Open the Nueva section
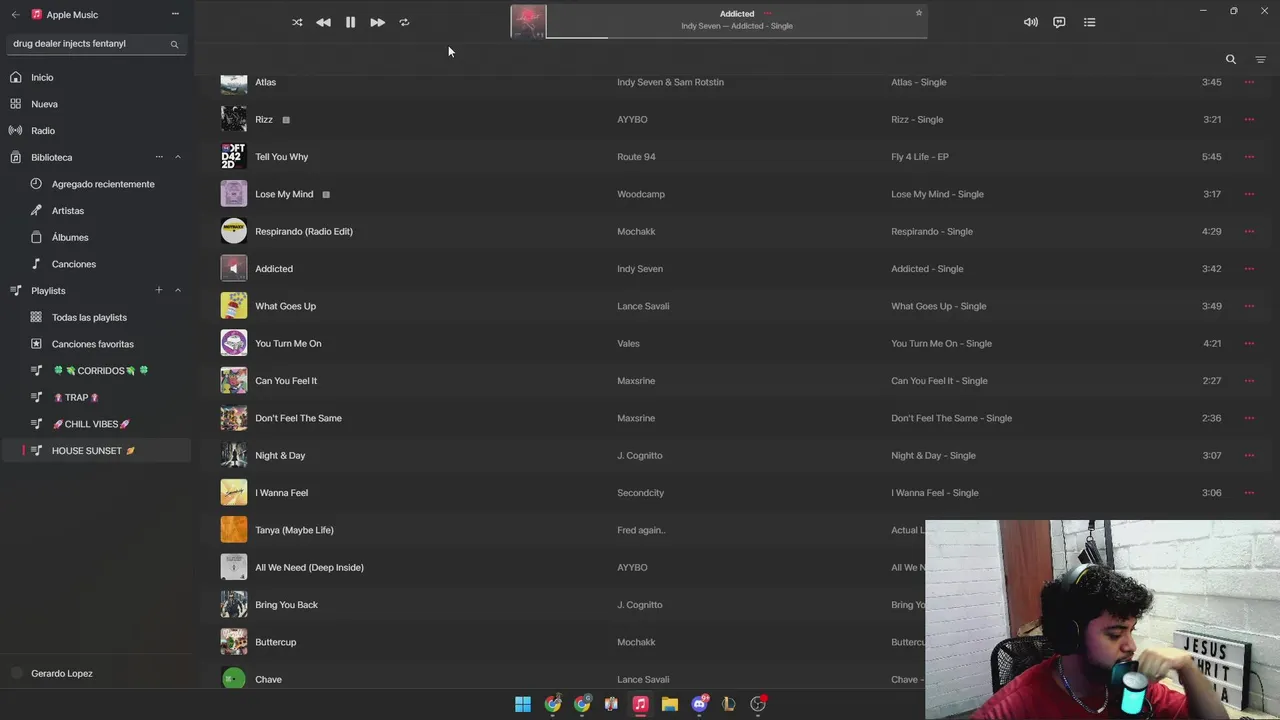The width and height of the screenshot is (1280, 720). coord(44,104)
